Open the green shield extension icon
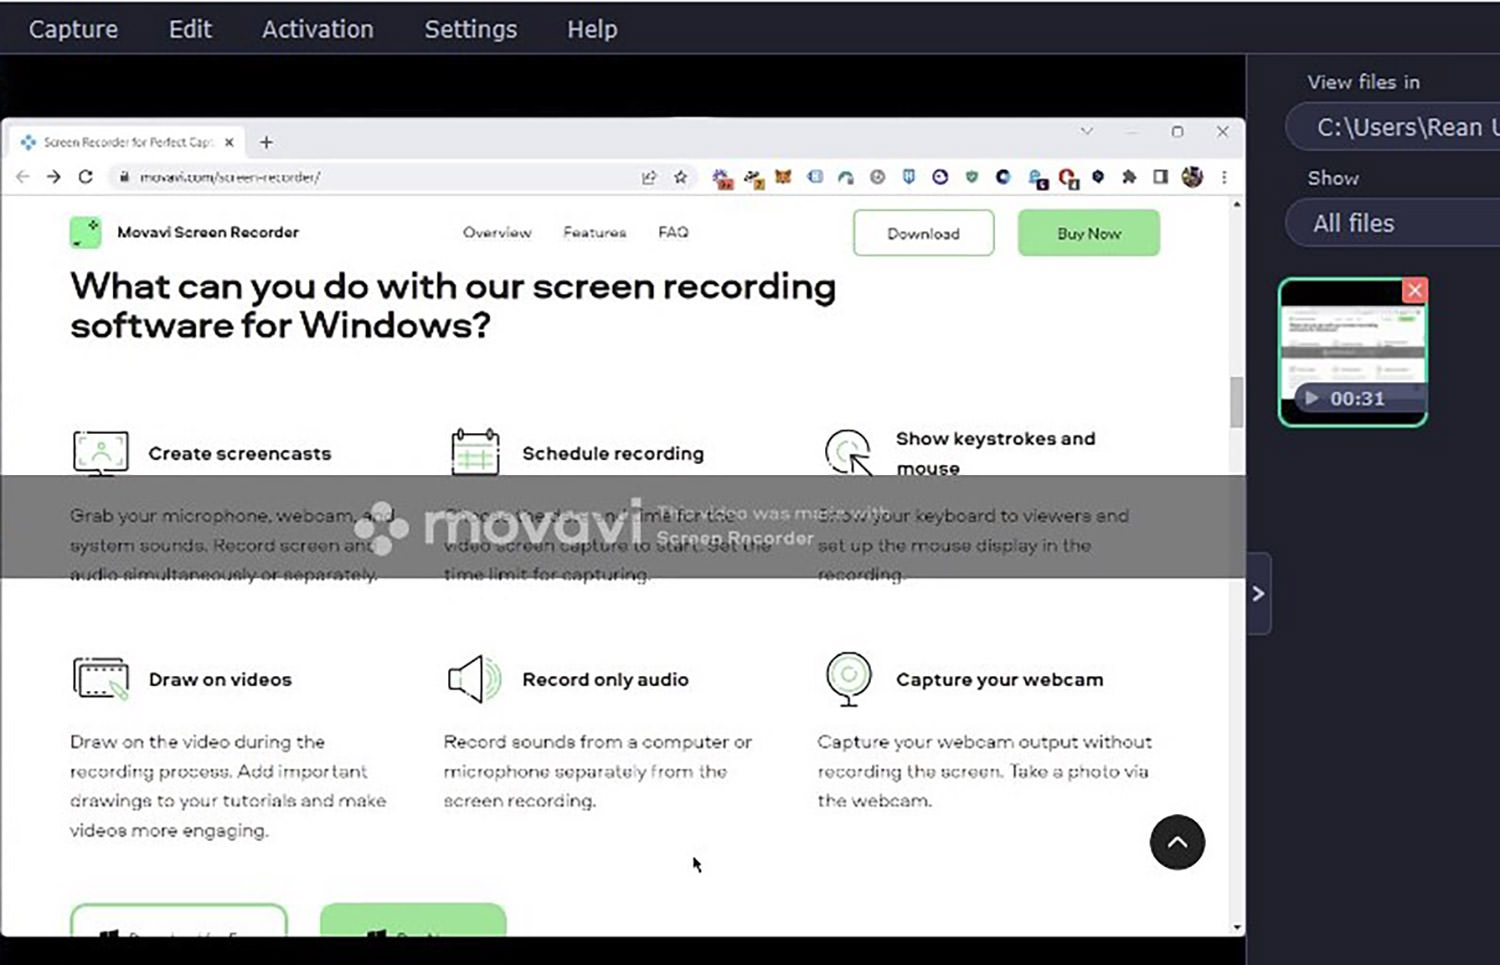Viewport: 1500px width, 965px height. click(972, 177)
